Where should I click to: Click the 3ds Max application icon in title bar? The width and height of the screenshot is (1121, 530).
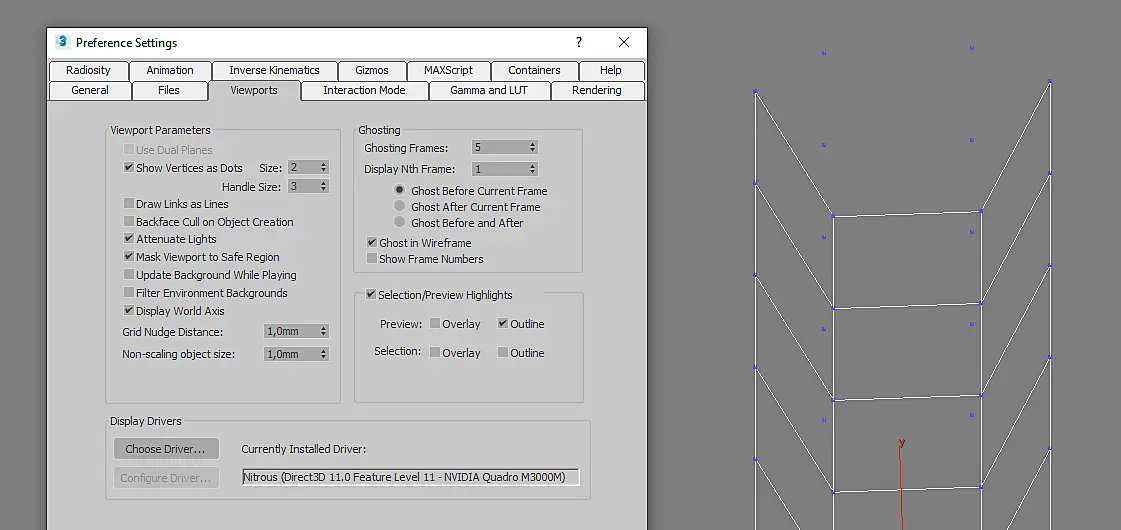(62, 41)
